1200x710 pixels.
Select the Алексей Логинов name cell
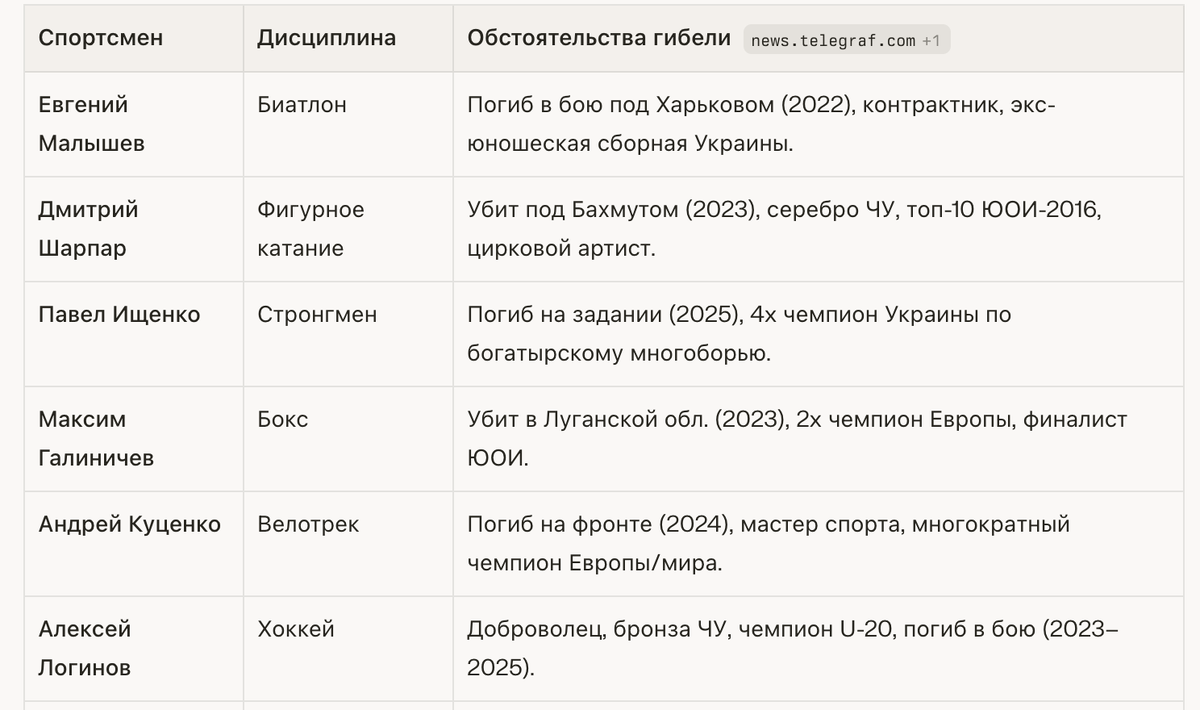(85, 648)
